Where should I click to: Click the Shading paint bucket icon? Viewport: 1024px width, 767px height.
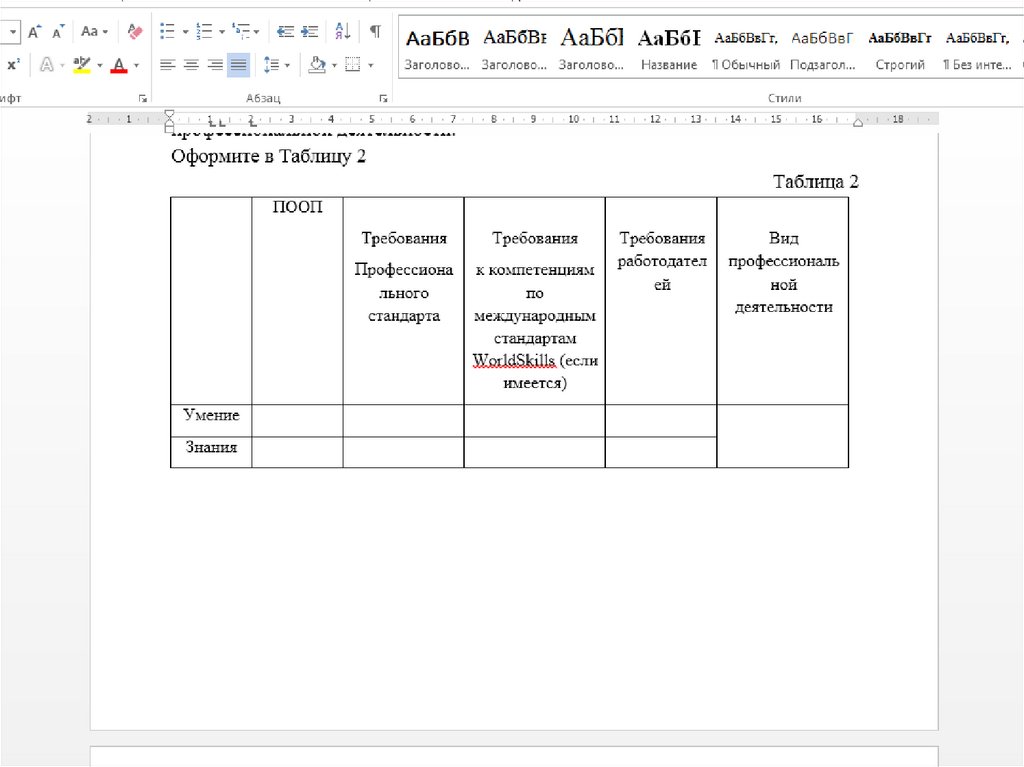(317, 65)
